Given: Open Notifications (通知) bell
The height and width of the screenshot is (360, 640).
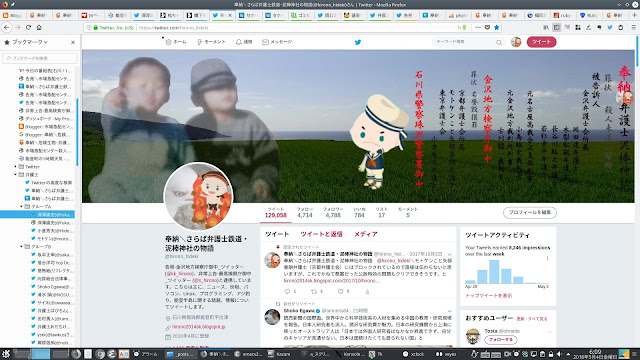Looking at the screenshot, I should click(x=244, y=42).
